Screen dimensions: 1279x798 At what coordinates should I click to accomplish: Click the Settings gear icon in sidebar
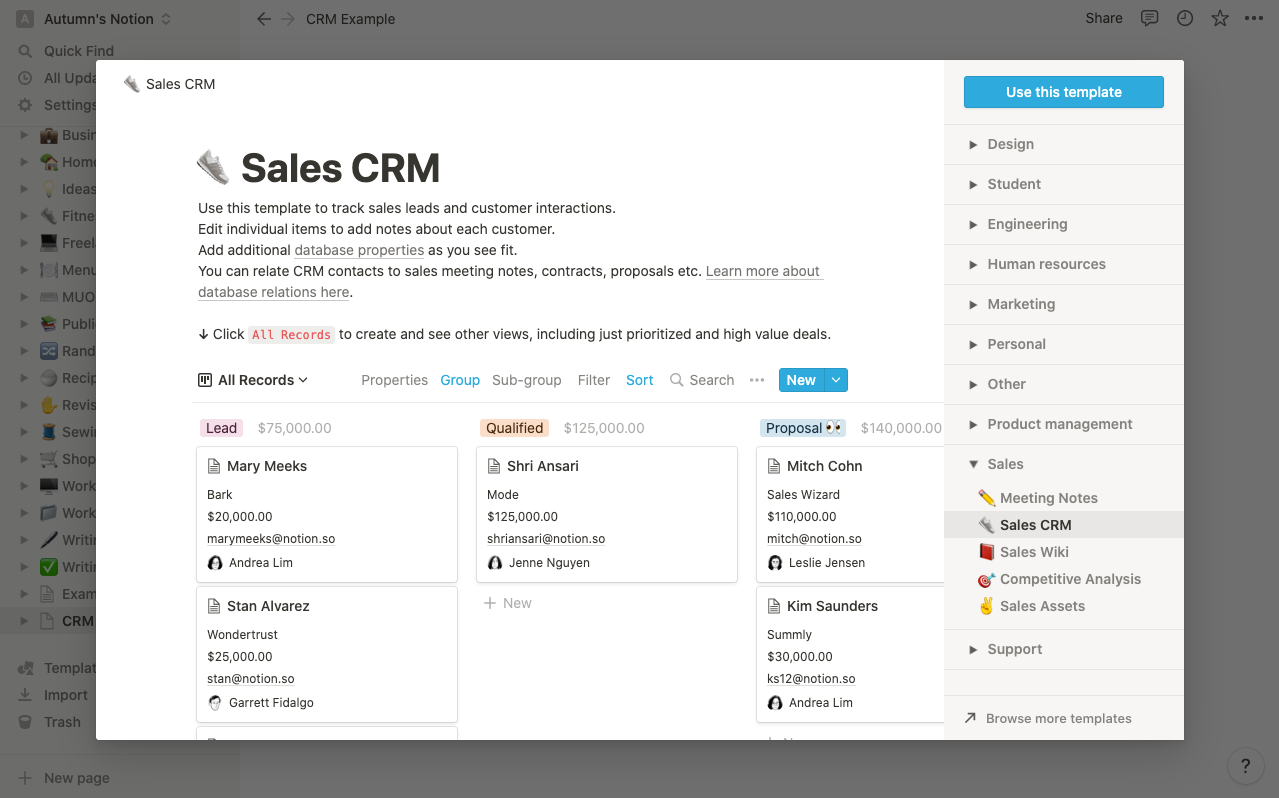[x=25, y=105]
